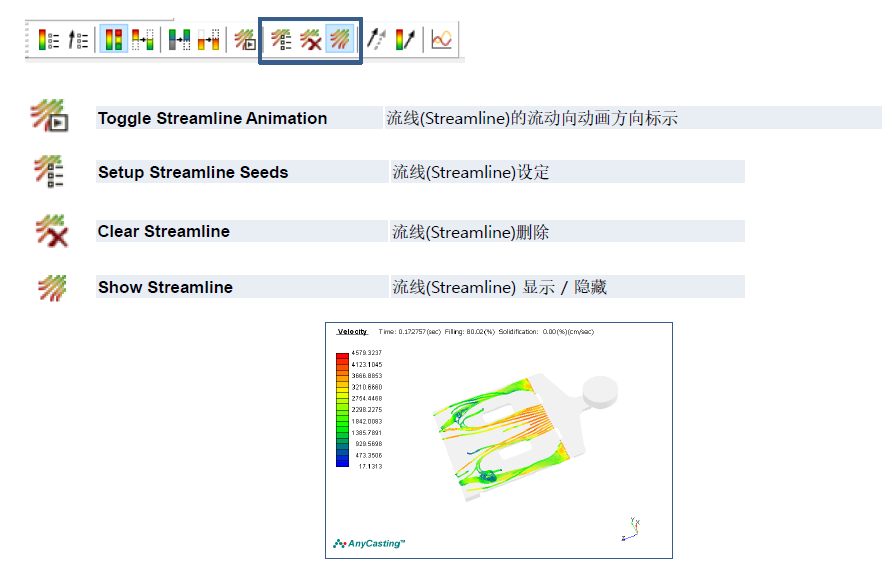Click Clear Streamline icon in the toolbar
Image resolution: width=895 pixels, height=571 pixels.
coord(311,40)
